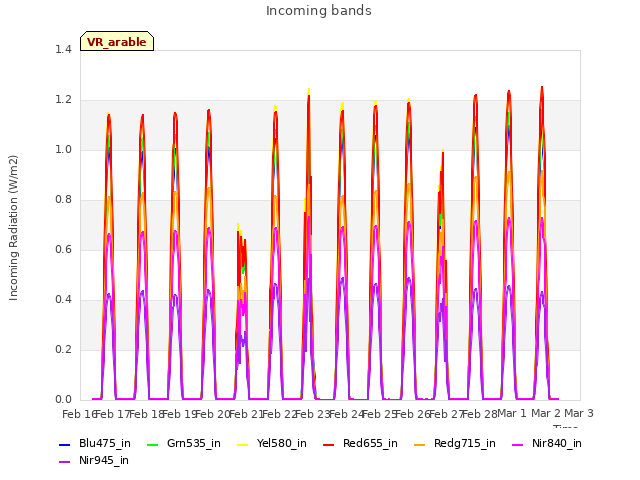Click the 0.6 y-axis tick label
This screenshot has width=640, height=480.
(x=63, y=249)
